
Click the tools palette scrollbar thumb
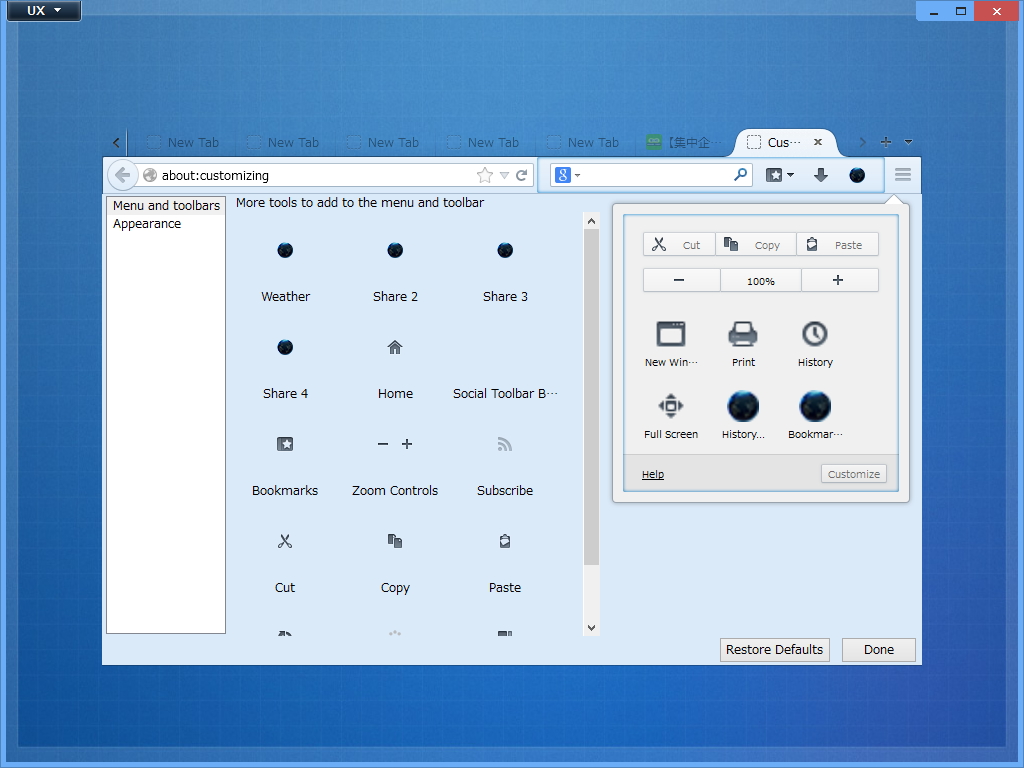(x=591, y=397)
